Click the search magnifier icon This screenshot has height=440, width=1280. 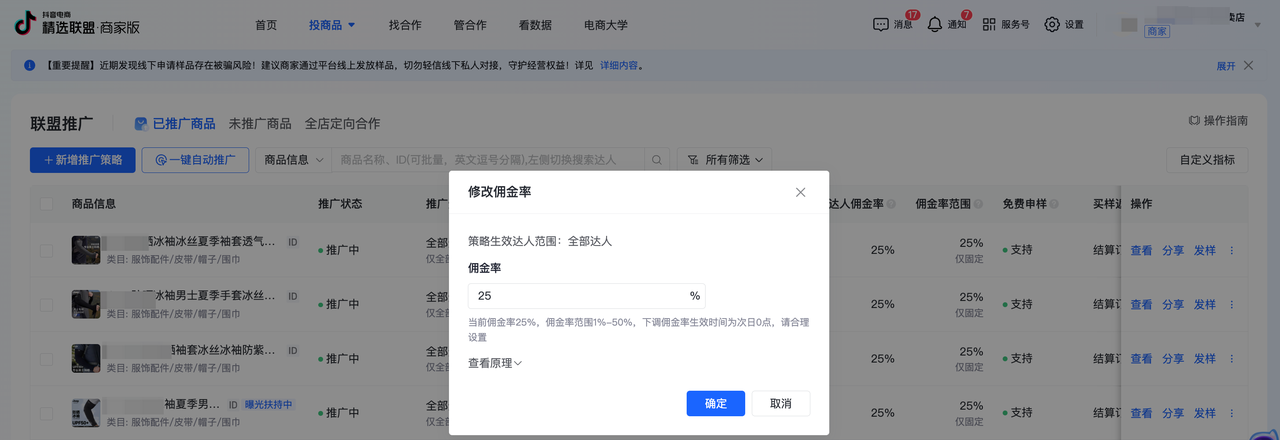coord(657,160)
